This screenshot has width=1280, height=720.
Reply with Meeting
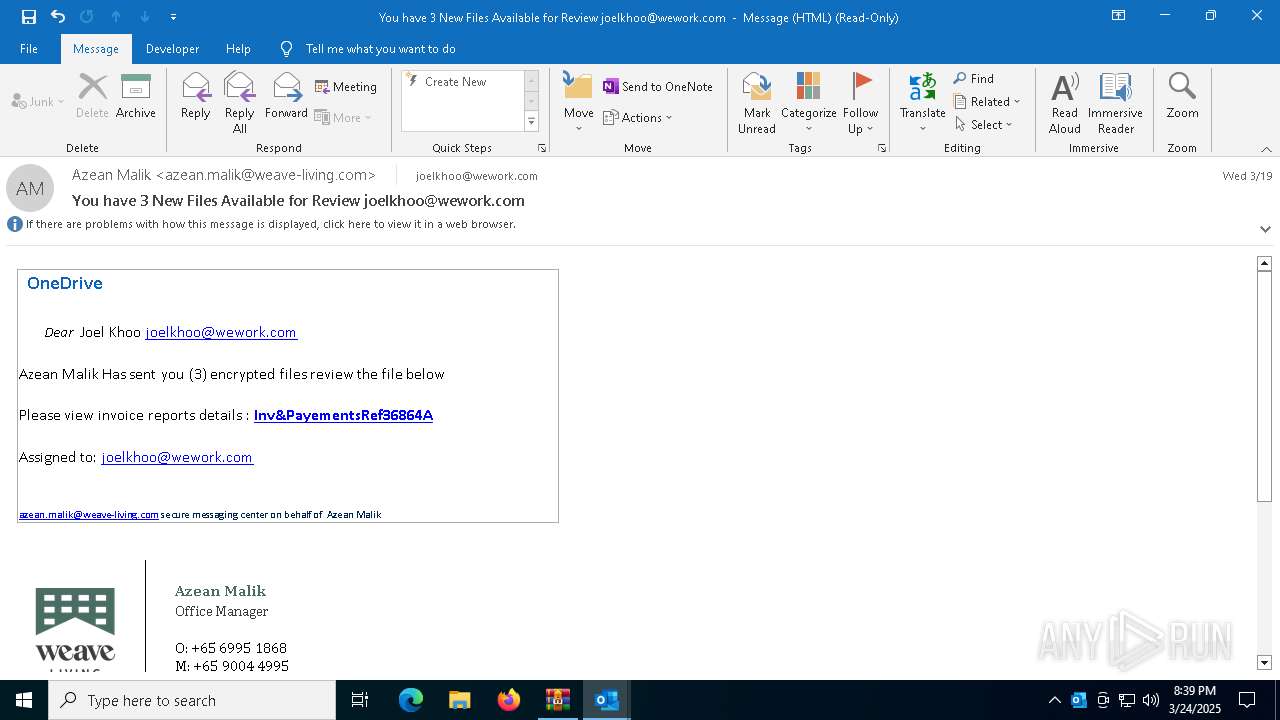click(346, 87)
